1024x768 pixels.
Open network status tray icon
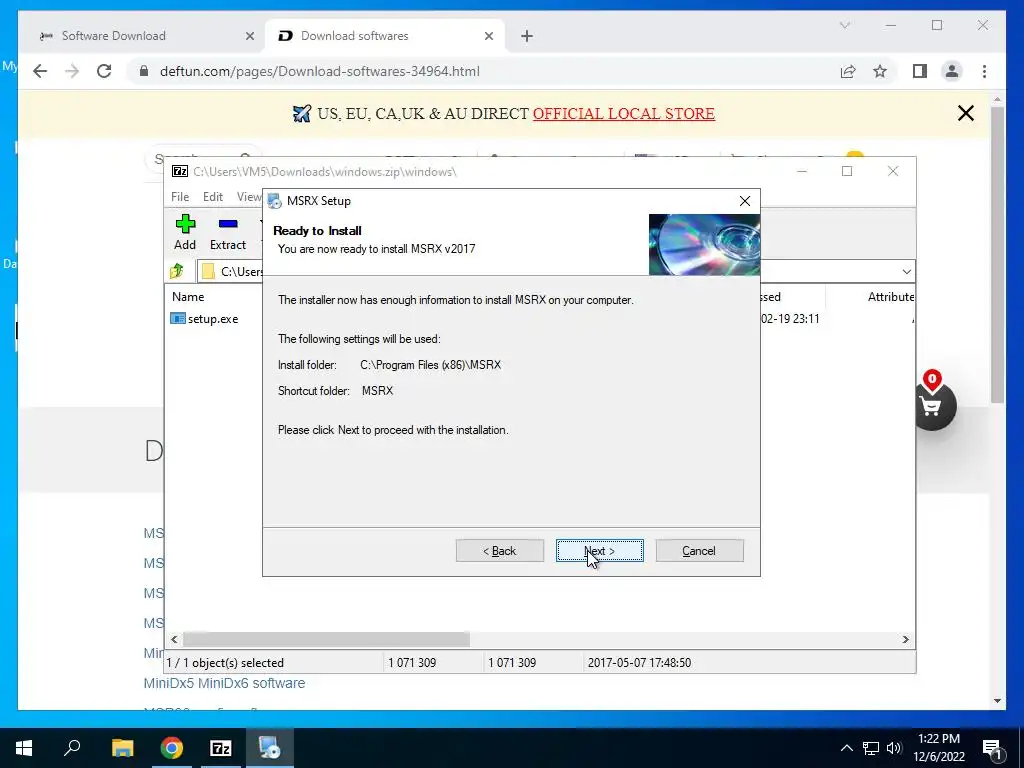coord(871,748)
